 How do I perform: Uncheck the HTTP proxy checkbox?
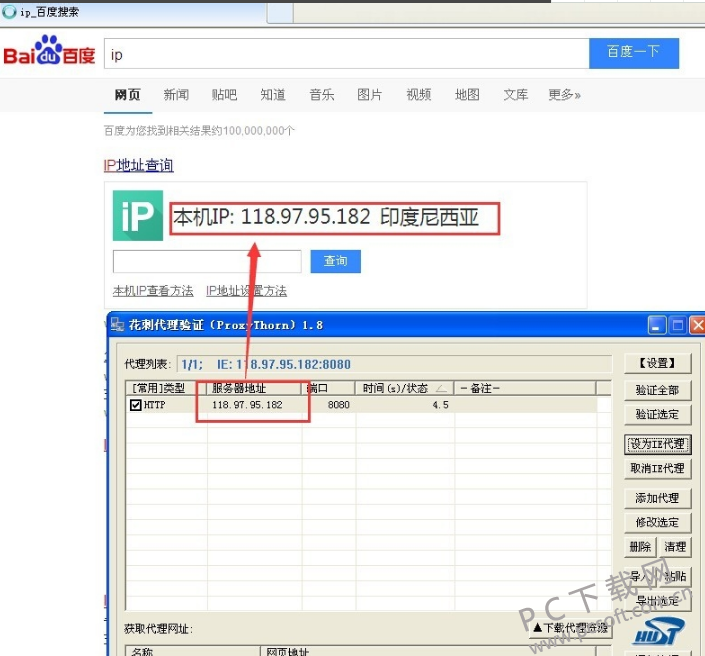[x=135, y=405]
